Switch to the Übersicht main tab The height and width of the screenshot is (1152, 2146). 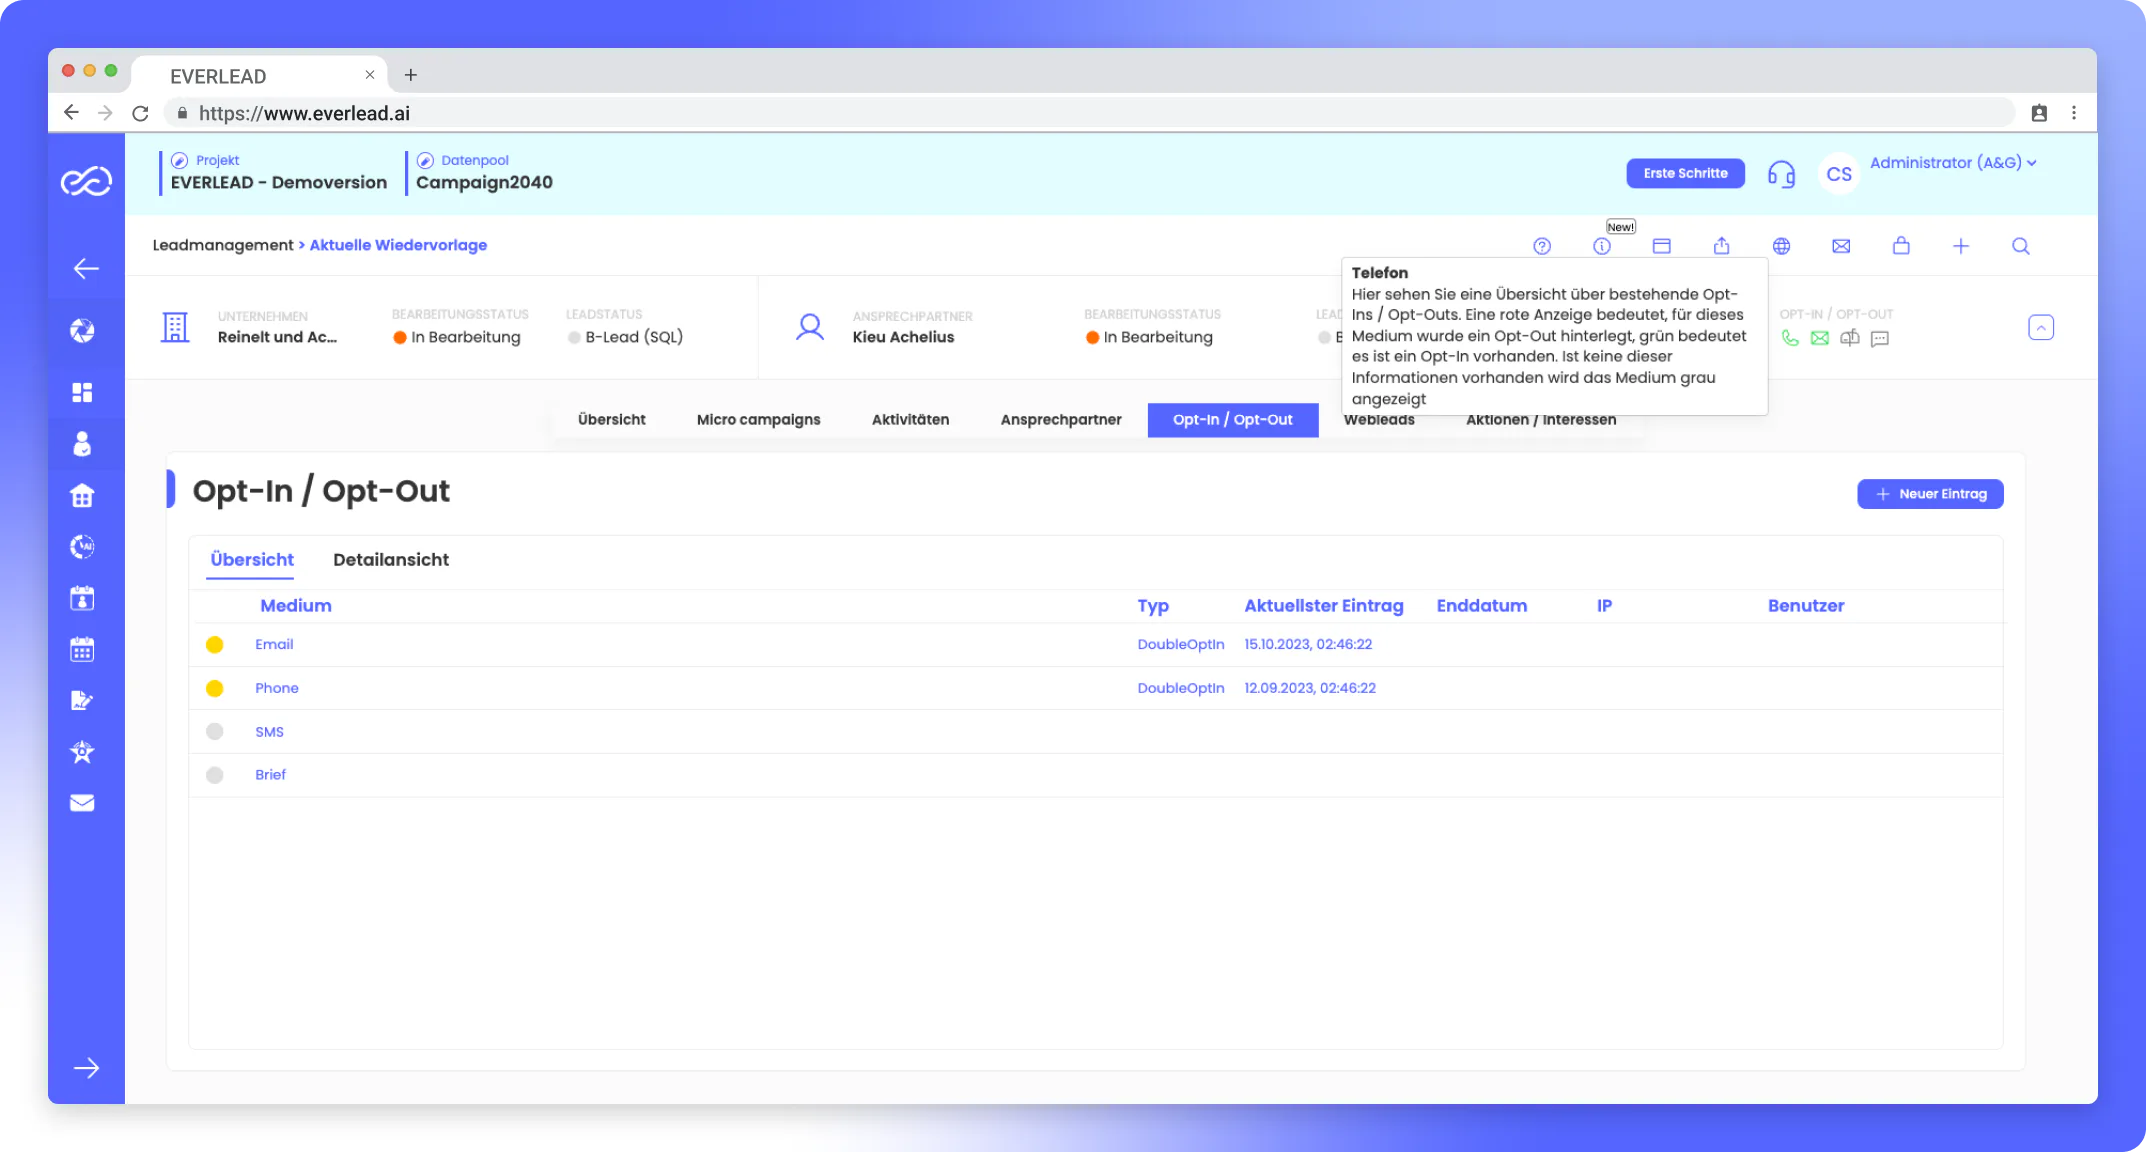[611, 420]
